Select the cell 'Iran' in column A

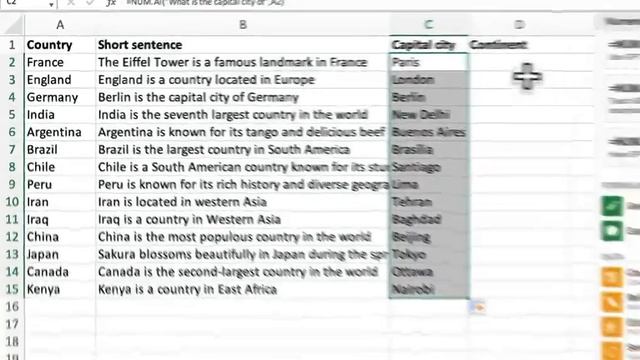click(60, 202)
